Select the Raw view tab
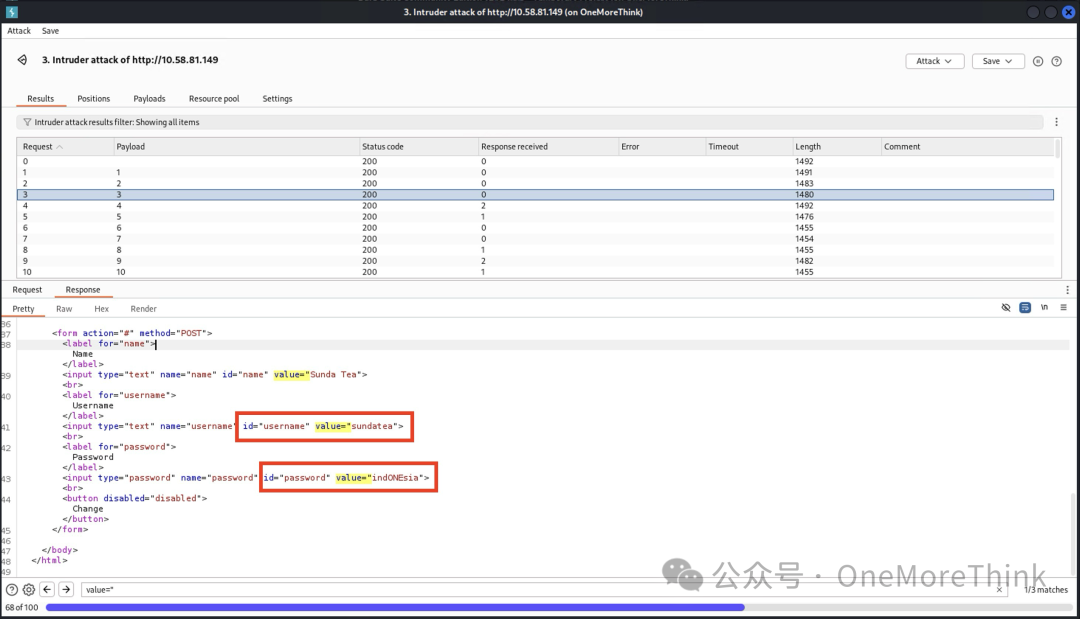Screen dimensions: 1080x619 [64, 308]
